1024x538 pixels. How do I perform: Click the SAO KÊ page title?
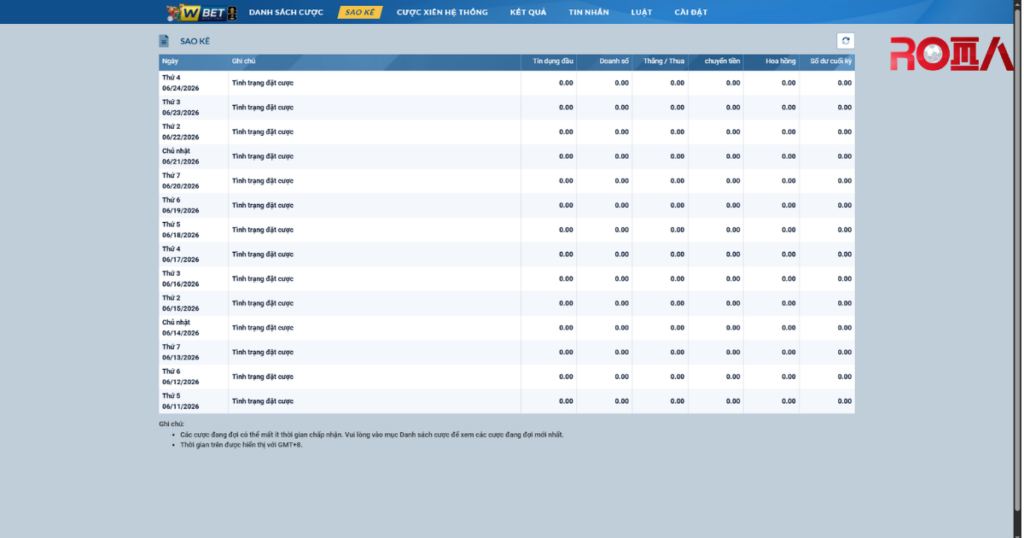[x=195, y=41]
